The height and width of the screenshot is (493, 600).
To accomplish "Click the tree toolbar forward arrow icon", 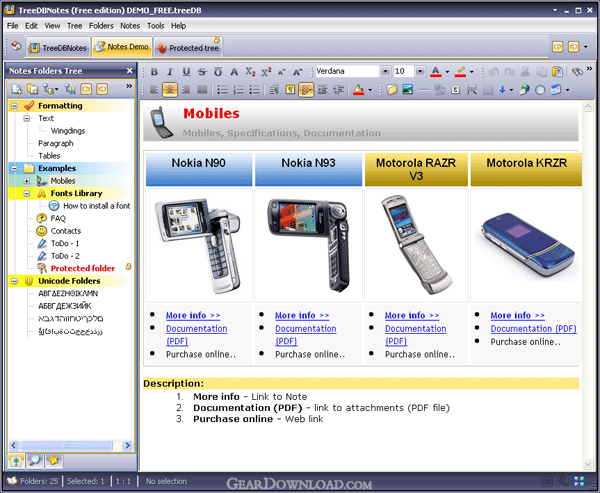I will 102,89.
